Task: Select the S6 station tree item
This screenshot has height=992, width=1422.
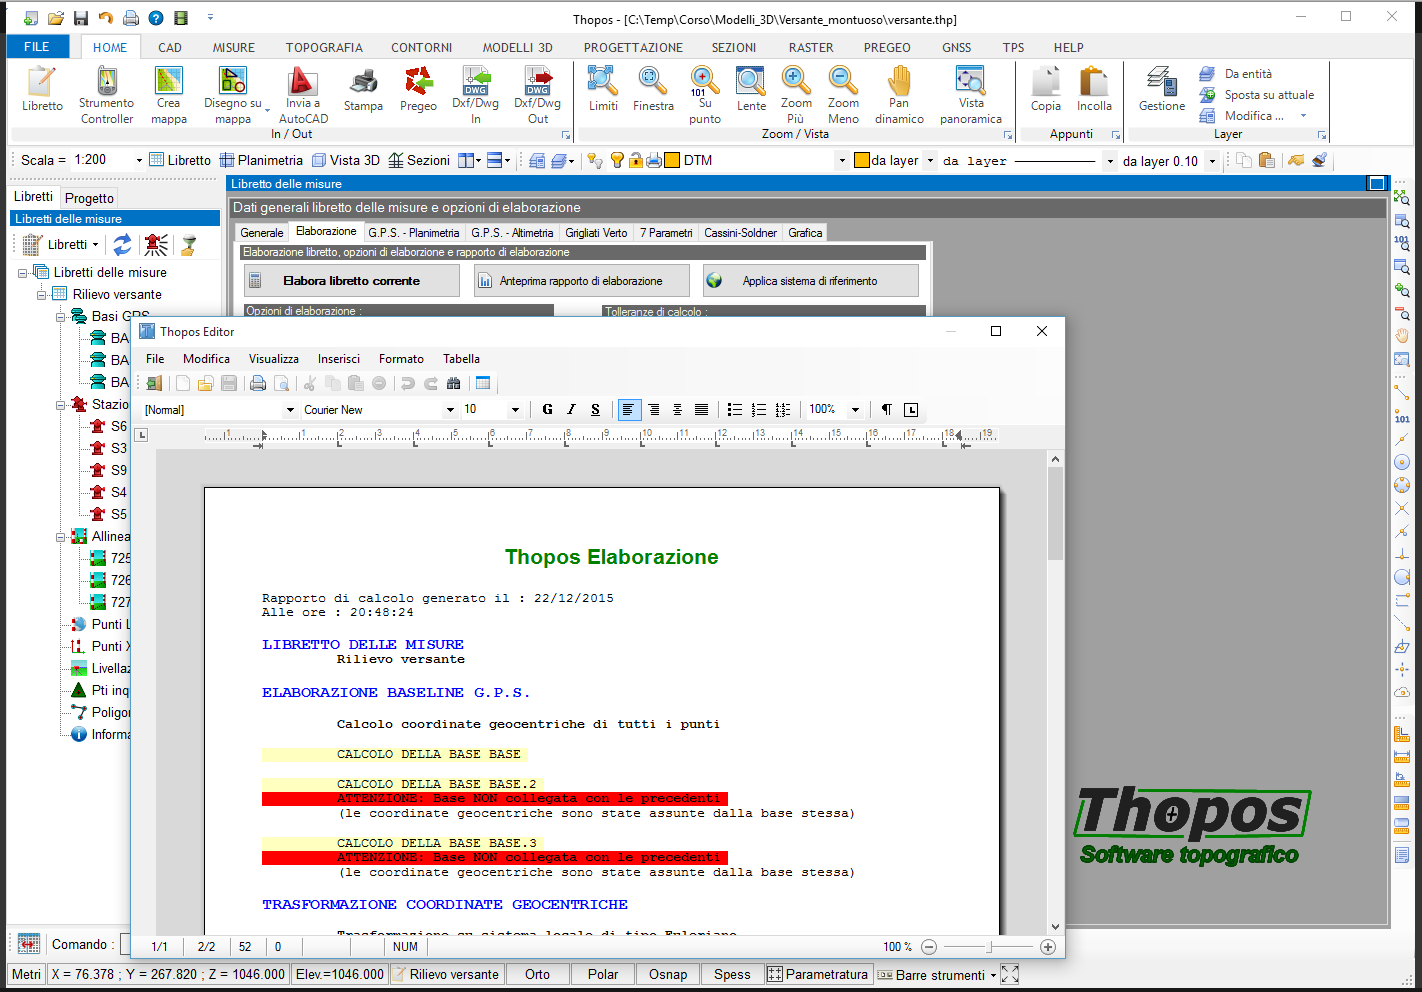Action: (x=109, y=426)
